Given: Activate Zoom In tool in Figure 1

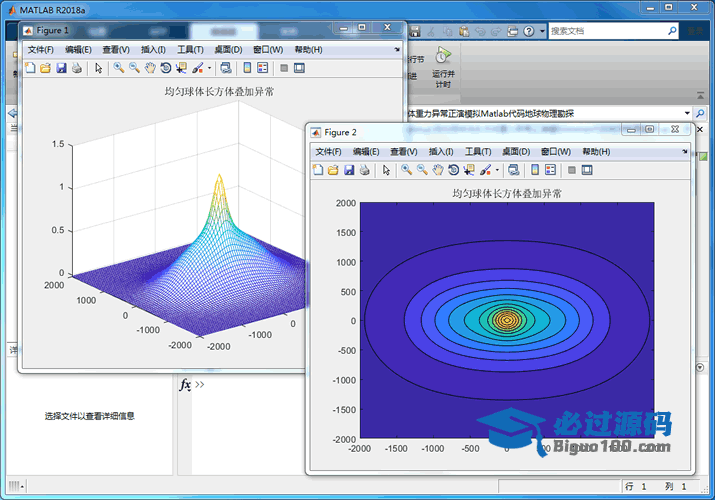Looking at the screenshot, I should click(119, 68).
